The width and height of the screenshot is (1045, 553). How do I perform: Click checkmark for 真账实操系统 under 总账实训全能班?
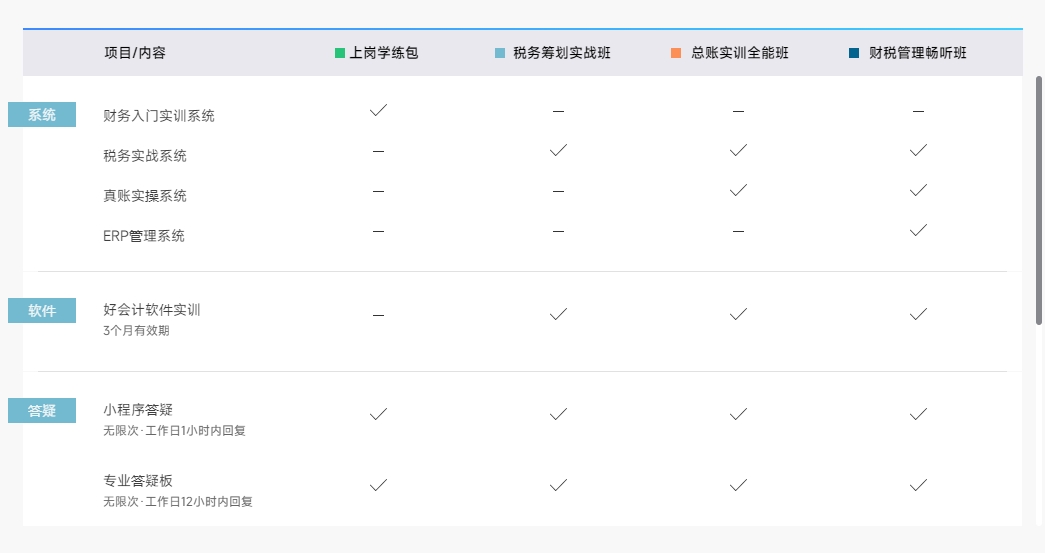click(x=738, y=191)
